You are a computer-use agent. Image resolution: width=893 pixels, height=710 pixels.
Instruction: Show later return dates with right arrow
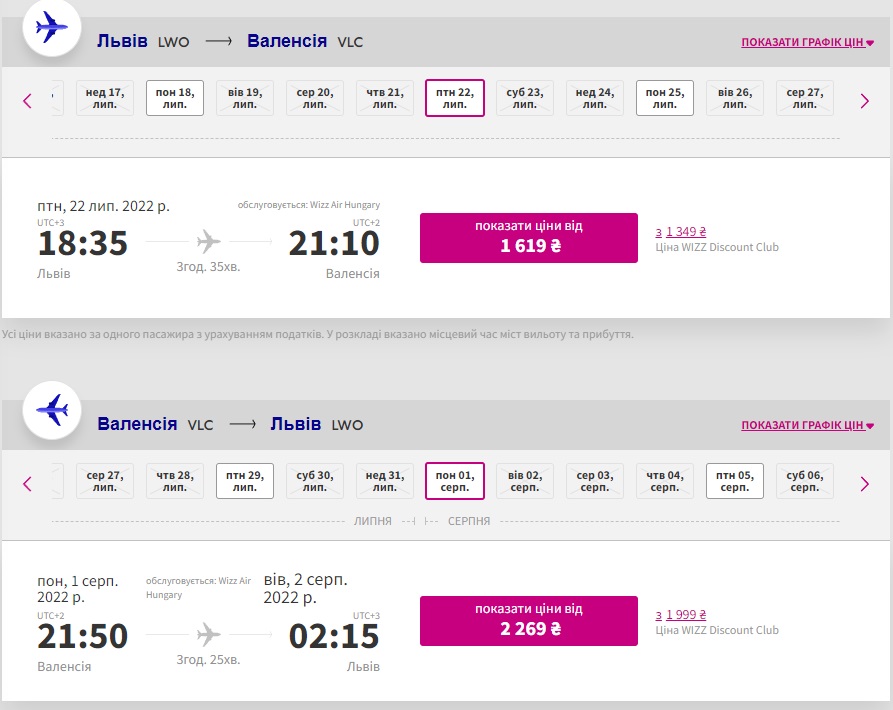point(865,484)
